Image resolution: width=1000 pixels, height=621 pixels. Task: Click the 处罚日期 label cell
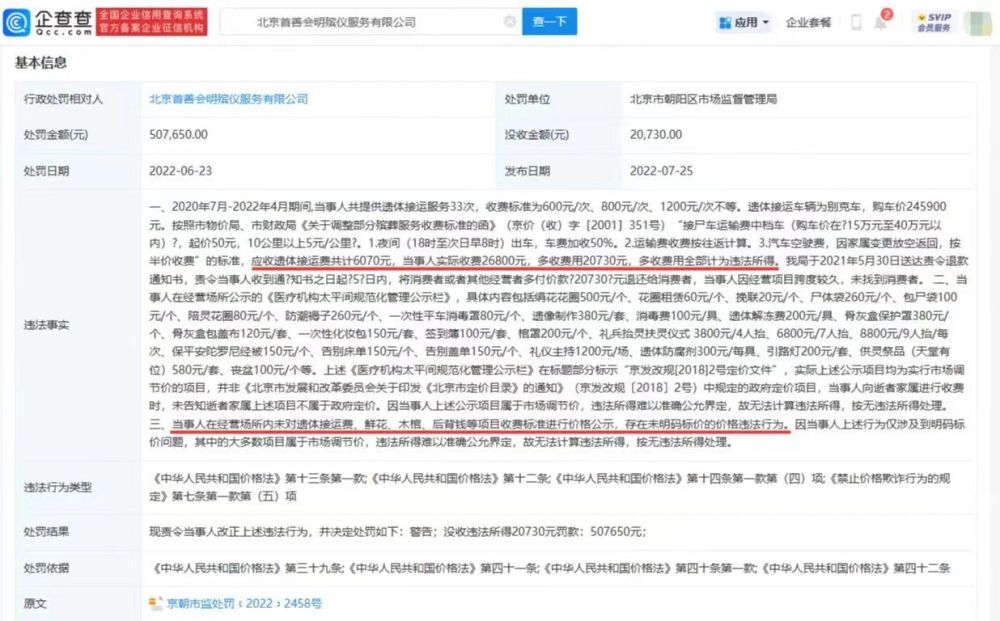click(x=78, y=171)
